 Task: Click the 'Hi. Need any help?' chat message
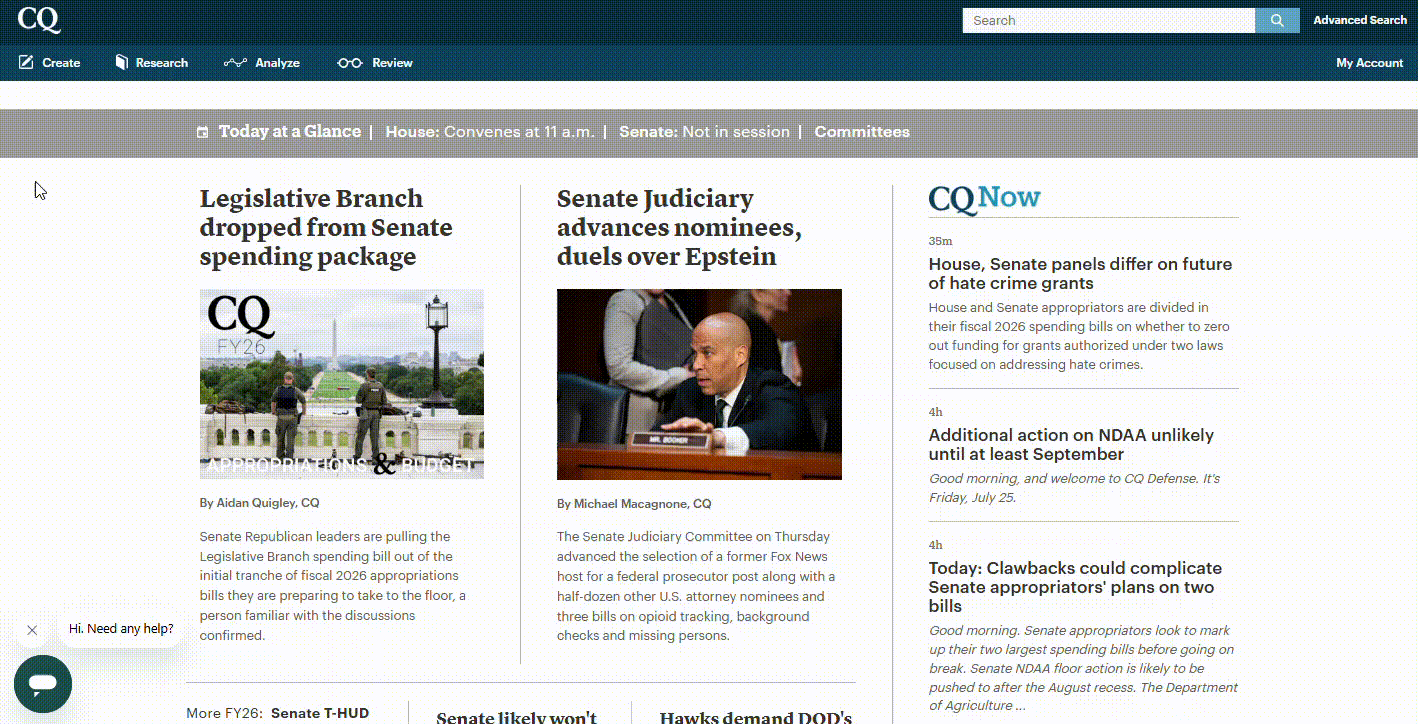[x=121, y=629]
